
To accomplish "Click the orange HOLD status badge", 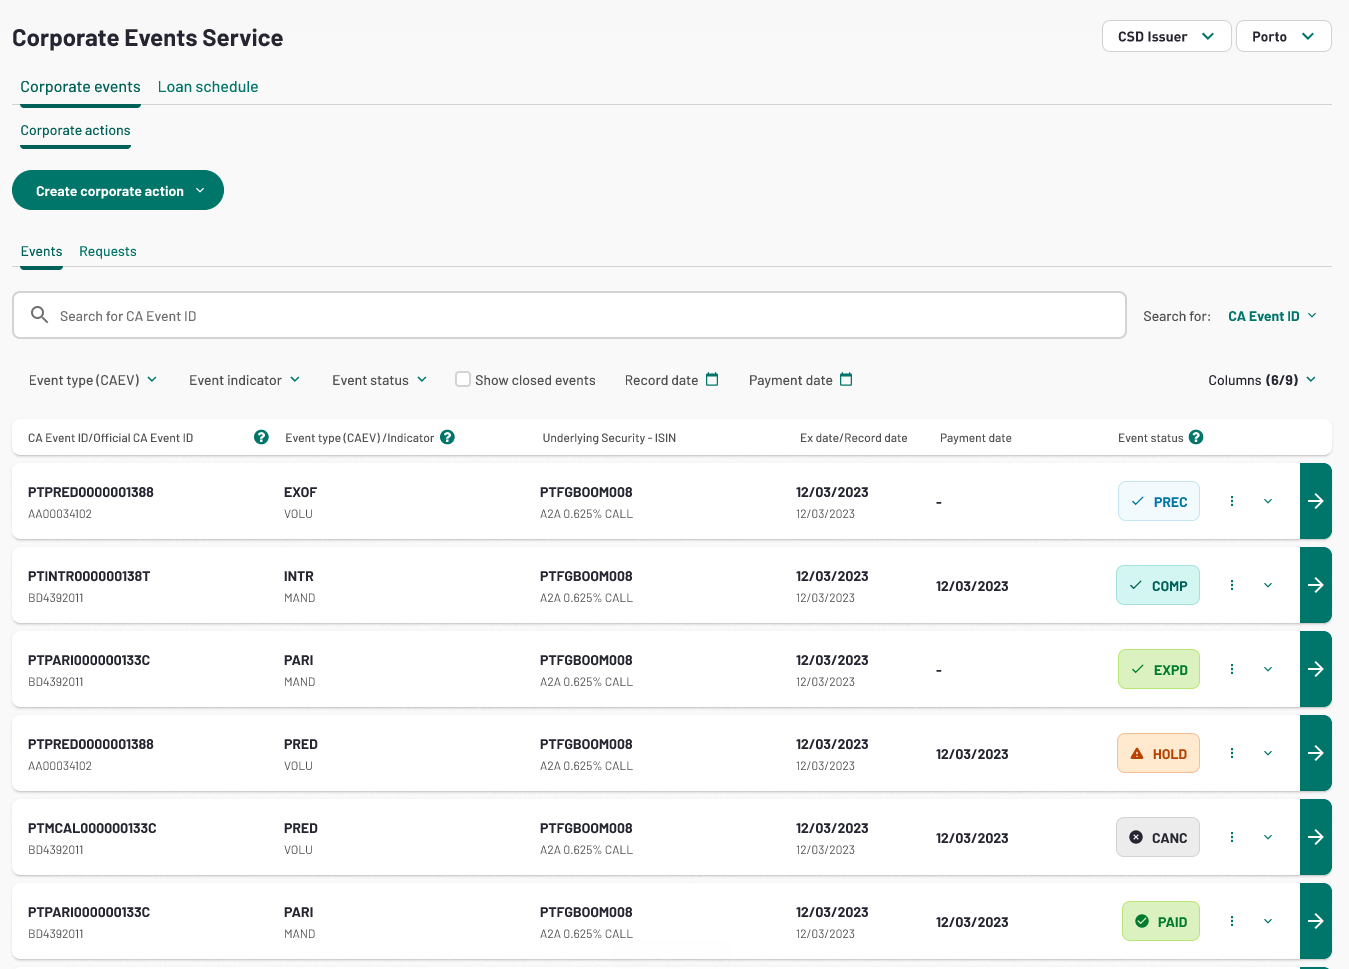I will [1158, 753].
